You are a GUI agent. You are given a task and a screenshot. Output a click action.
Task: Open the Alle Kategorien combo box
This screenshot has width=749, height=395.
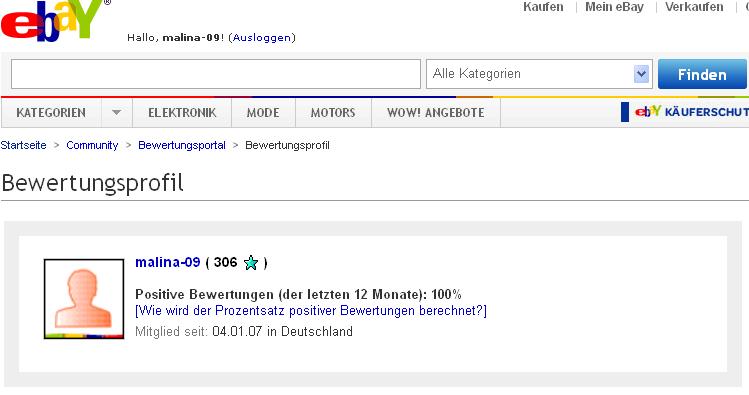tap(539, 74)
